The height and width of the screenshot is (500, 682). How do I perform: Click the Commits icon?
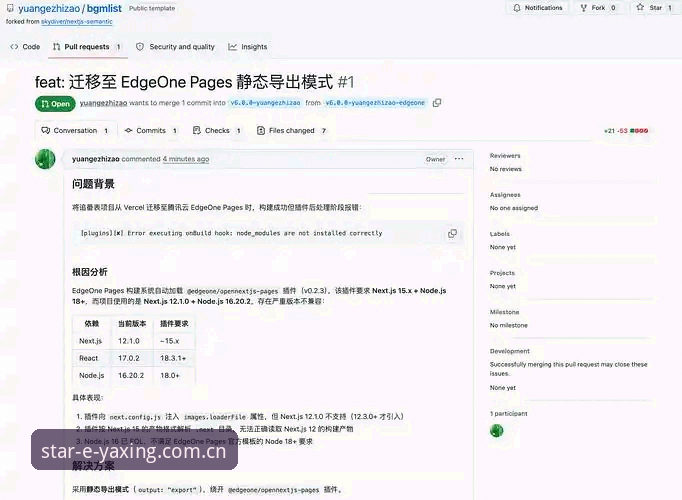tap(128, 130)
